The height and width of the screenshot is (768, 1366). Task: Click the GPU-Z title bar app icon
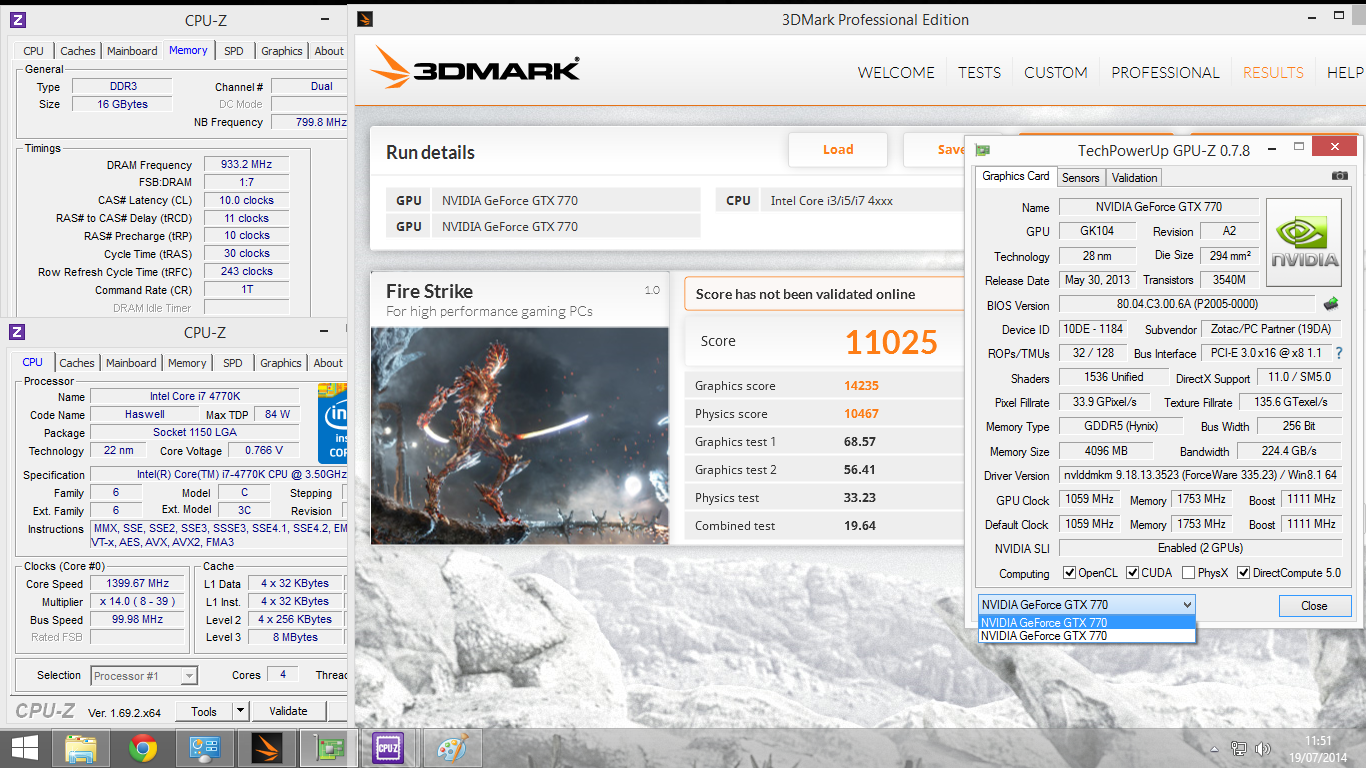pos(983,150)
